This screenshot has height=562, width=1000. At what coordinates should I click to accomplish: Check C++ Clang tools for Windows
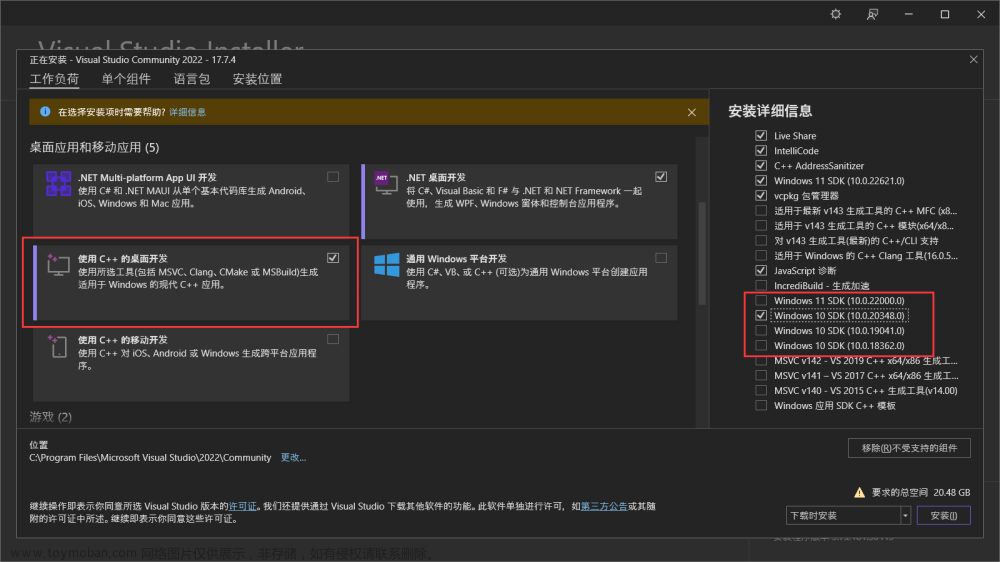[x=761, y=255]
